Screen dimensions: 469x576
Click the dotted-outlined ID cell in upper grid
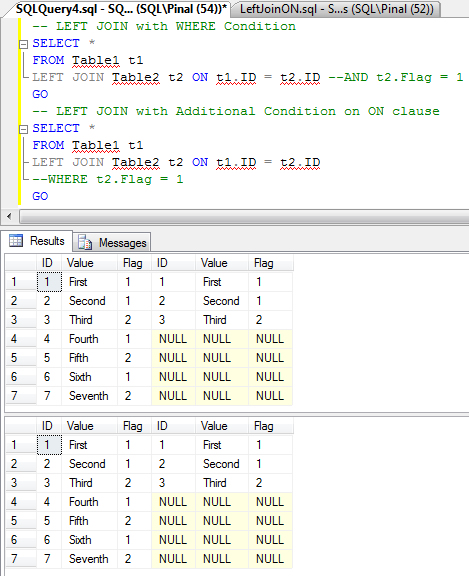click(49, 282)
